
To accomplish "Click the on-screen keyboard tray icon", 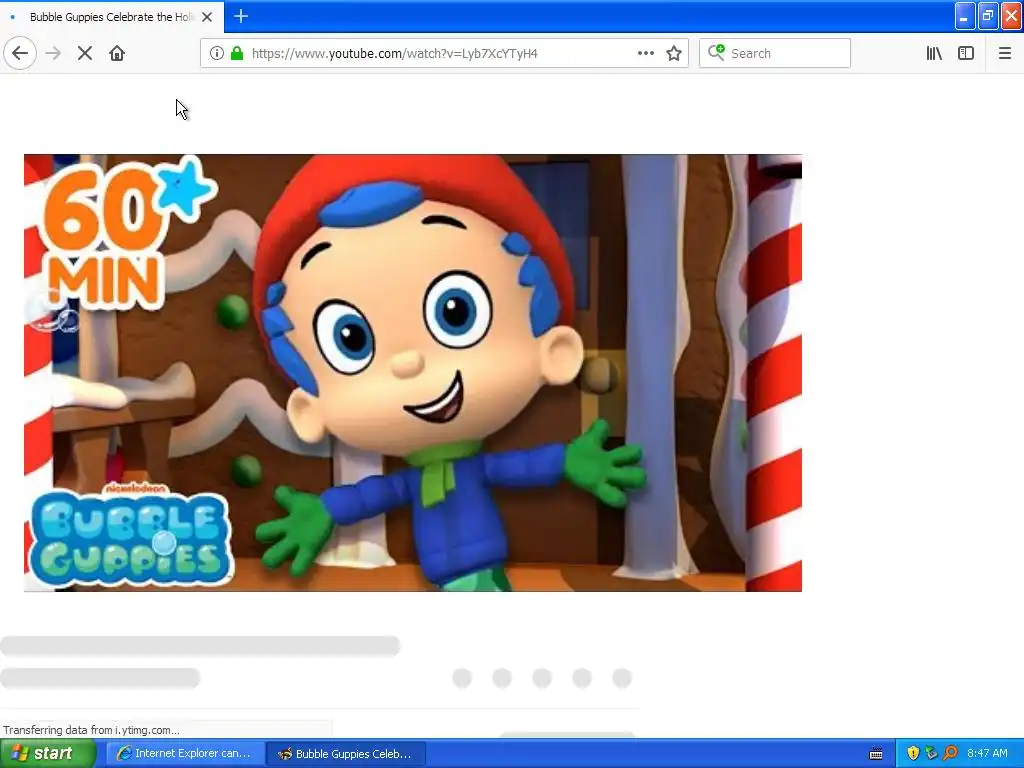I will pos(876,754).
